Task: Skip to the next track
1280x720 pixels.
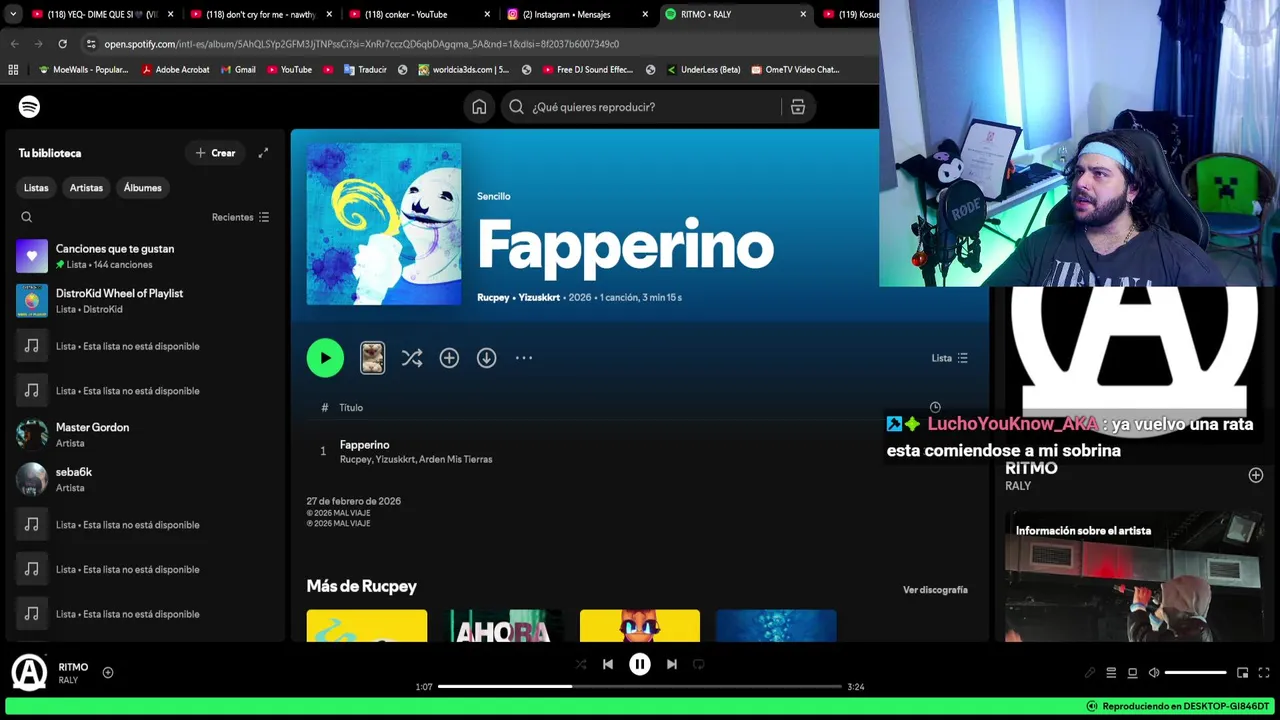Action: coord(672,664)
